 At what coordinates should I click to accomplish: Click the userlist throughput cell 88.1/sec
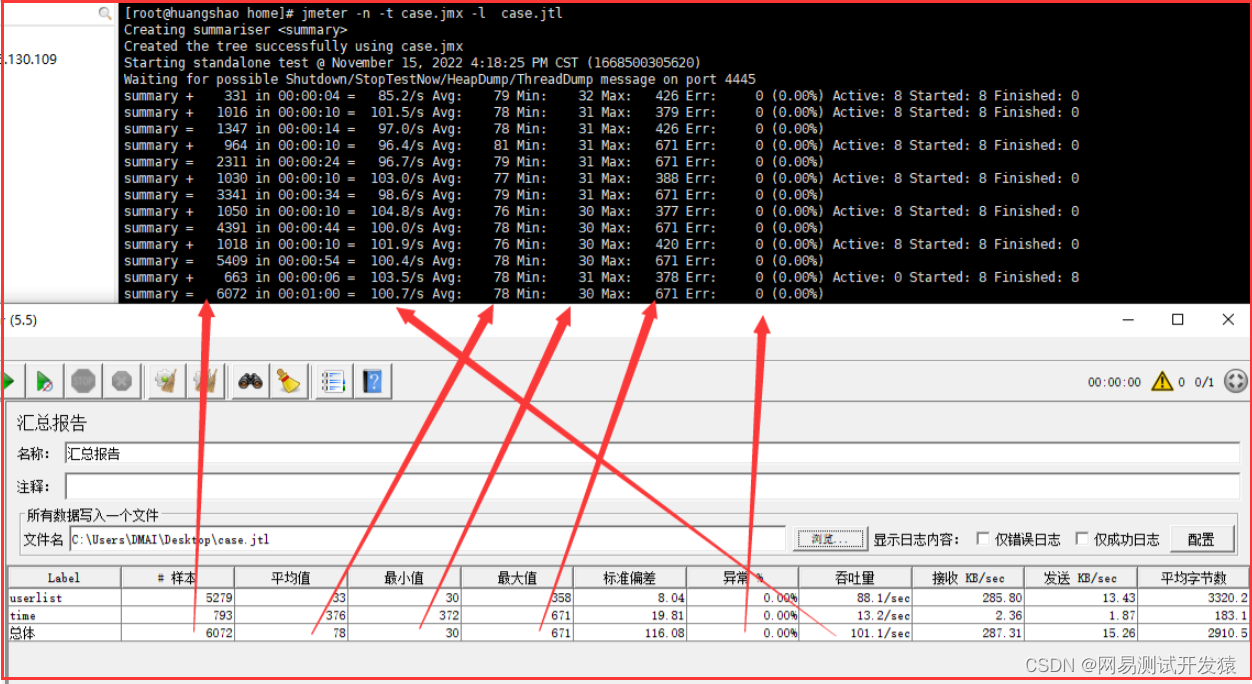(x=856, y=597)
